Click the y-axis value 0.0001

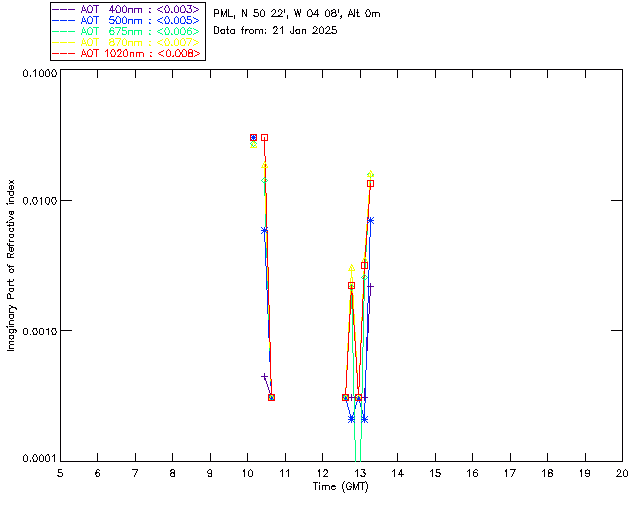[x=39, y=458]
